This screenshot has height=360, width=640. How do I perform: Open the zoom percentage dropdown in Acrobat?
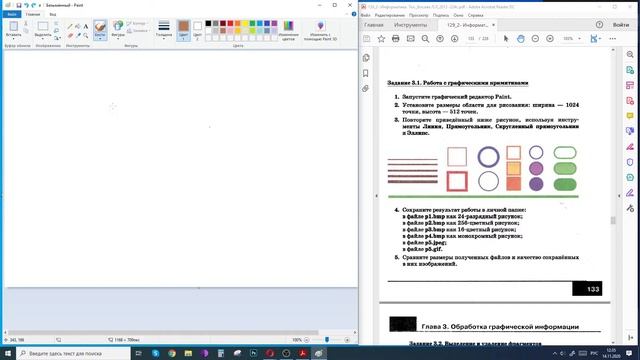(x=579, y=39)
